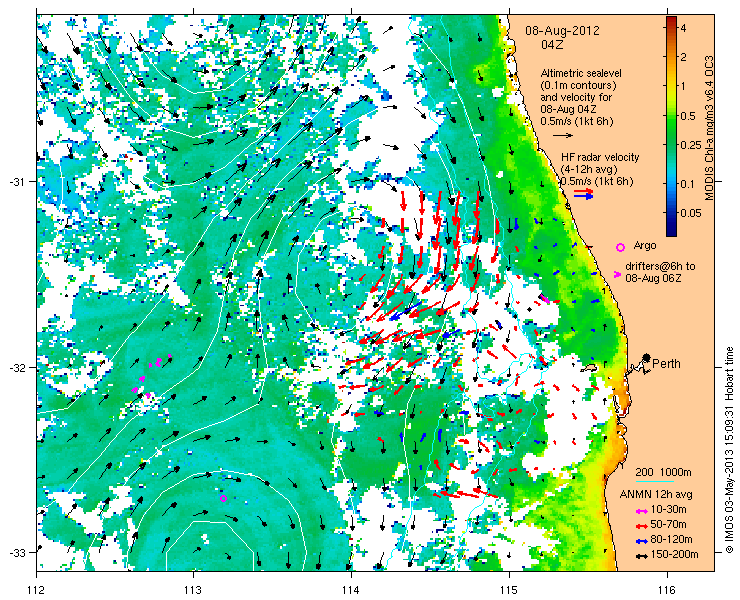This screenshot has height=600, width=740.
Task: Click the MODIS Chl-a colorbar title
Action: pyautogui.click(x=708, y=129)
